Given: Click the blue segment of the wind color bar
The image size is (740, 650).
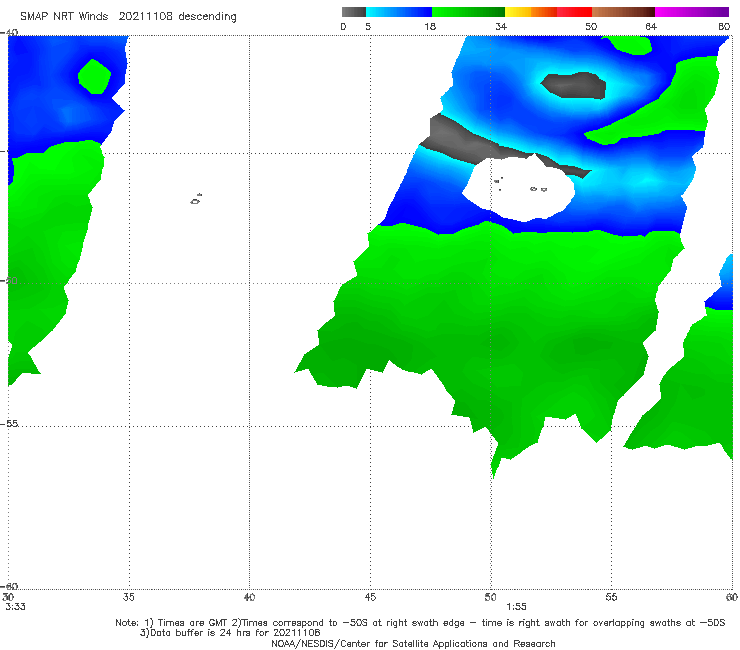Looking at the screenshot, I should pyautogui.click(x=399, y=12).
